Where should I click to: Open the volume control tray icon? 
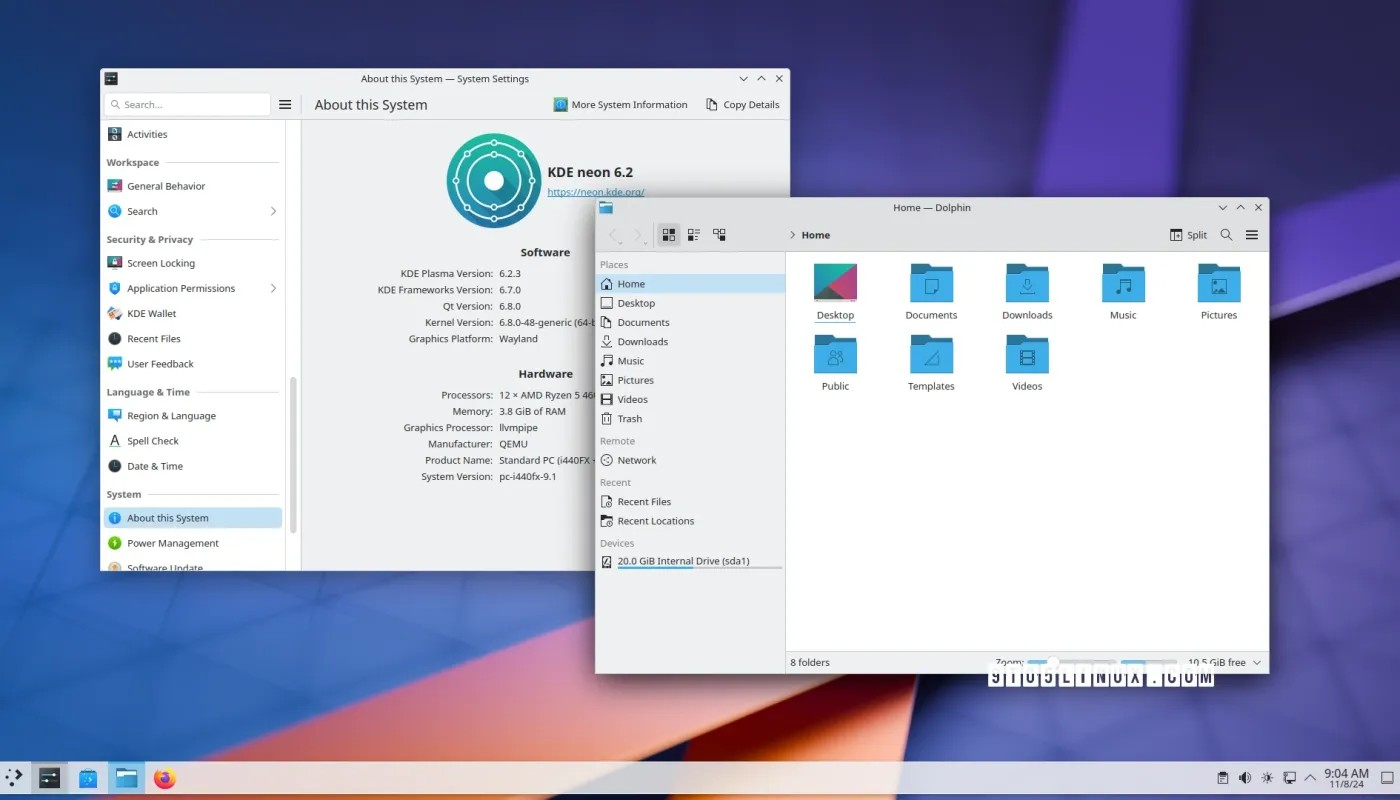click(1245, 777)
